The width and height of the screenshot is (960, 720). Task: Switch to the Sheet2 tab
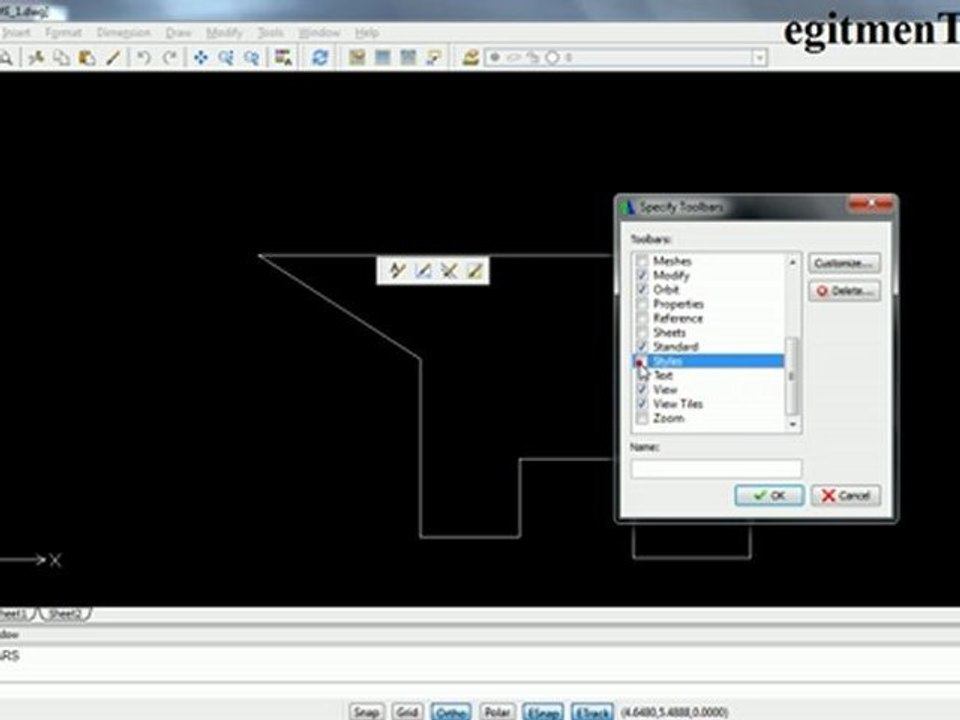point(66,613)
